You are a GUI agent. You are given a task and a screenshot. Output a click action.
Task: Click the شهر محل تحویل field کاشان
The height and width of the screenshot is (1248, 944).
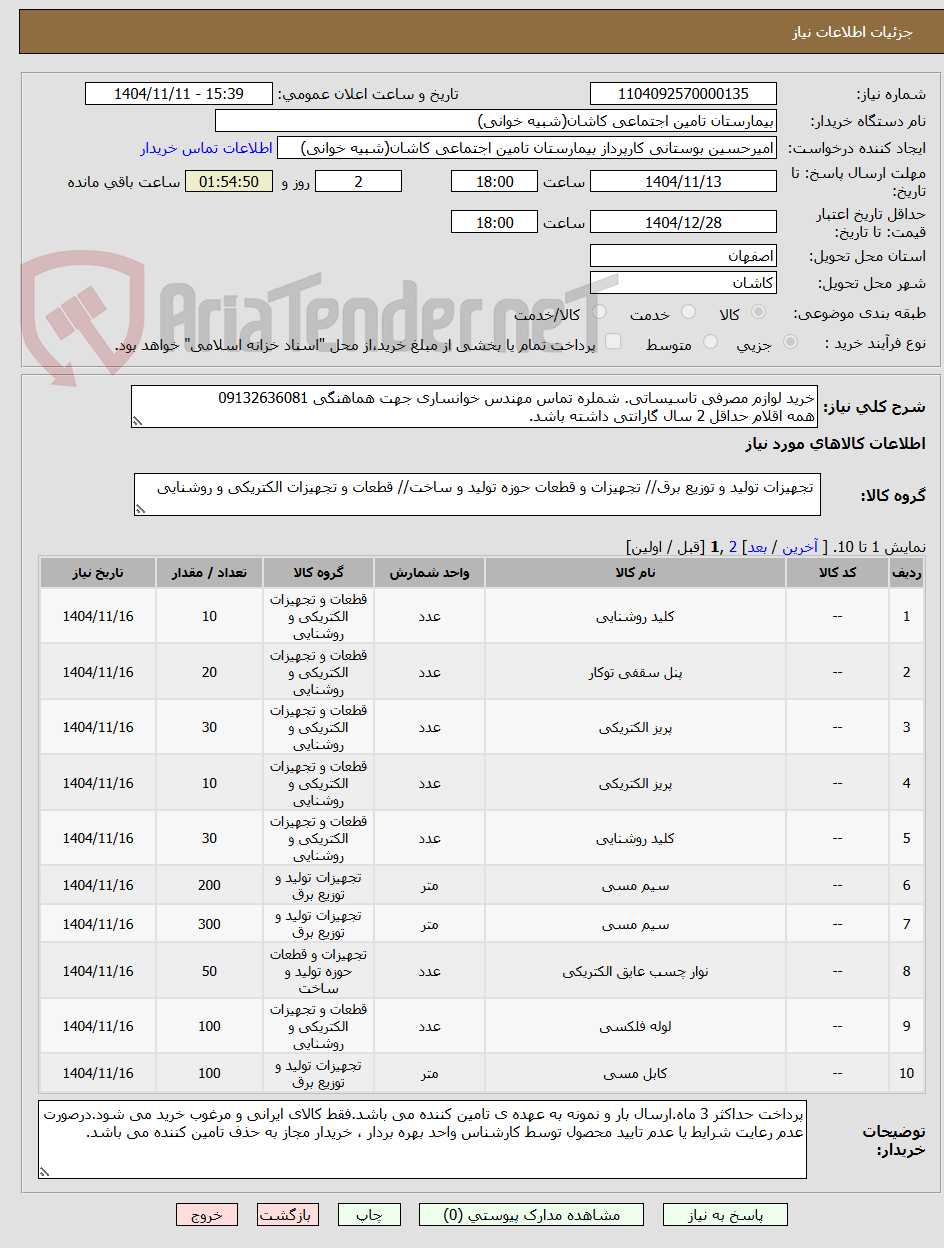[x=683, y=283]
